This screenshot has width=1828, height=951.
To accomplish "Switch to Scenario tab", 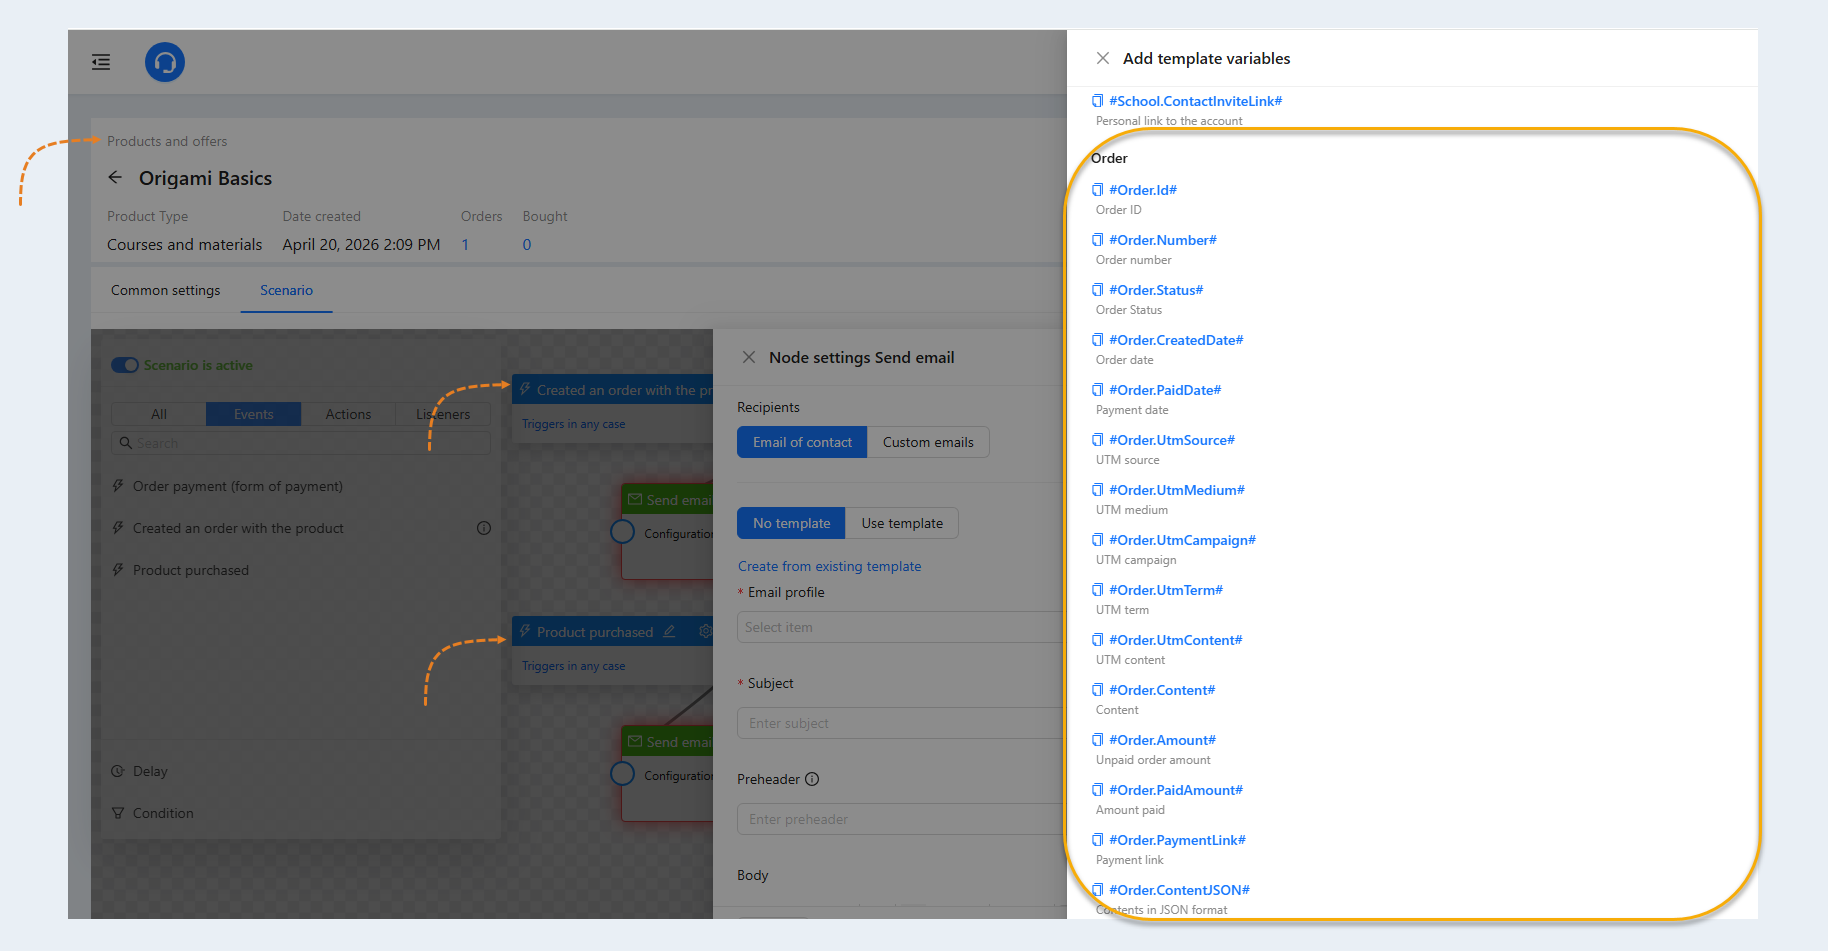I will (287, 290).
